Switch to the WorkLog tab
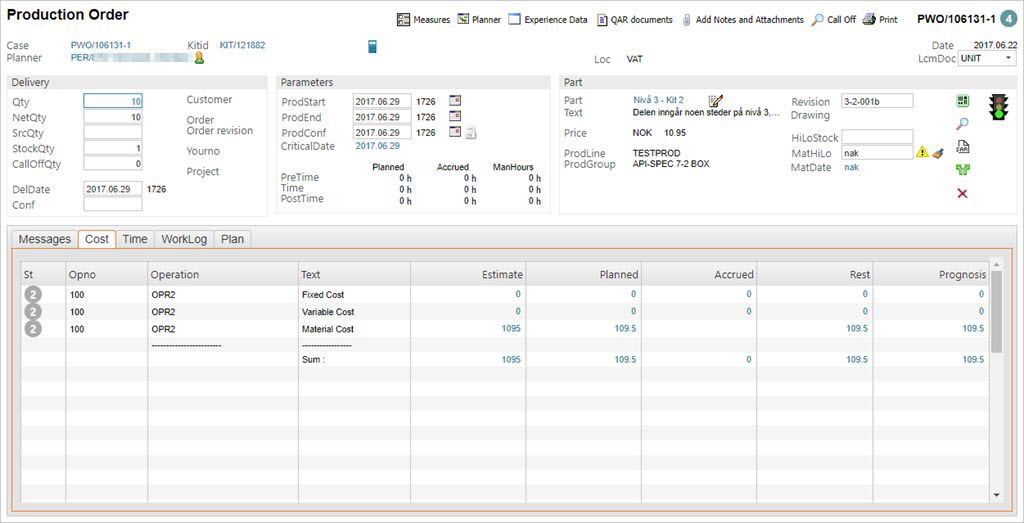Viewport: 1024px width, 523px height. [x=184, y=239]
